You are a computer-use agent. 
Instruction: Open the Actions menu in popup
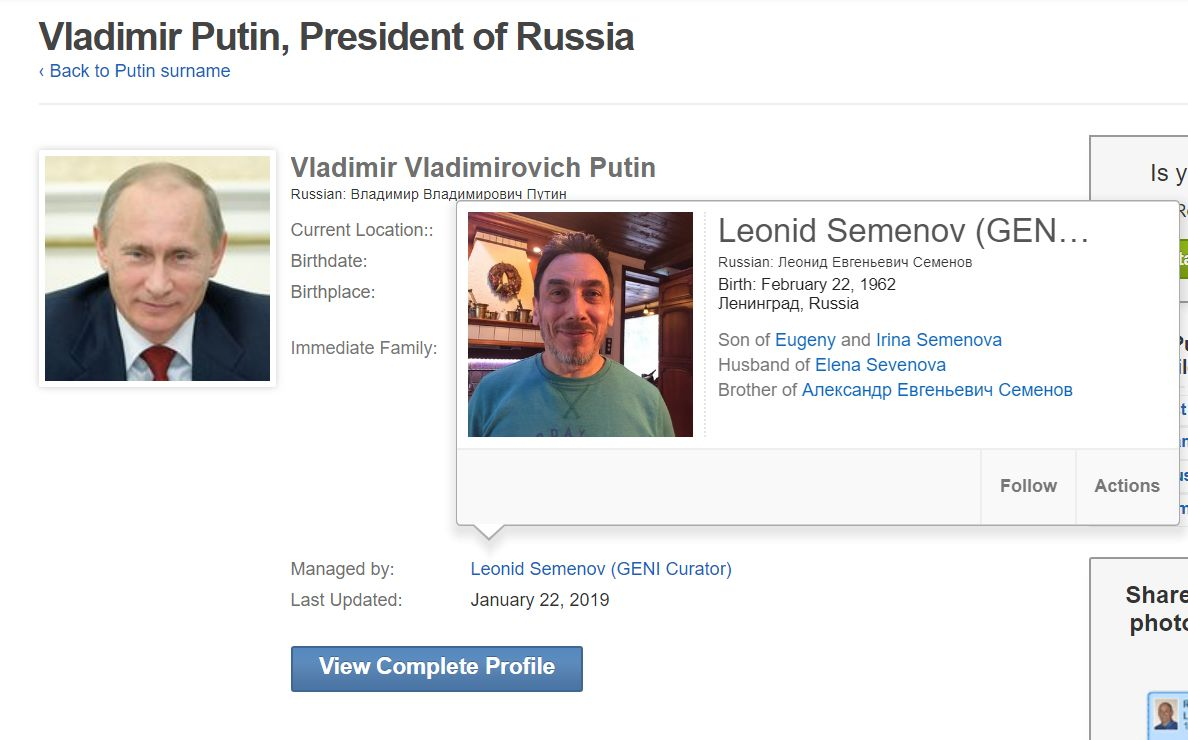1127,486
